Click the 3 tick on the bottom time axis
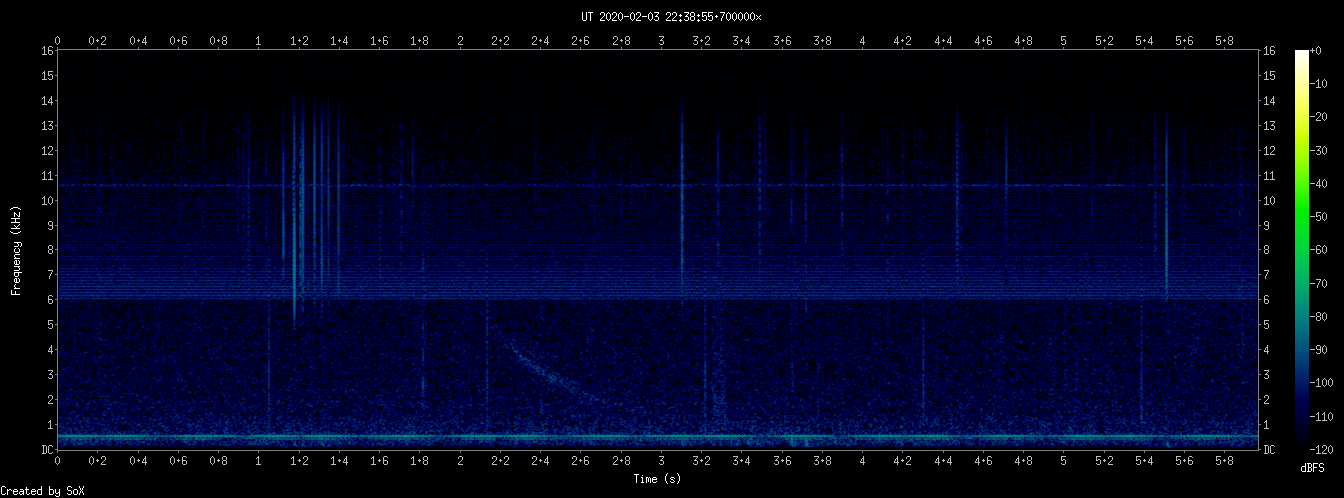1344x498 pixels. click(x=661, y=461)
